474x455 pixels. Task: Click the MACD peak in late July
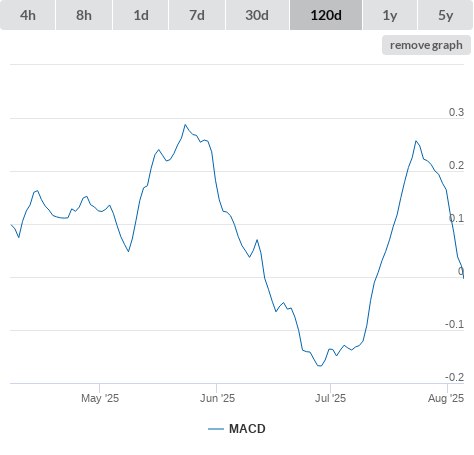(x=416, y=141)
